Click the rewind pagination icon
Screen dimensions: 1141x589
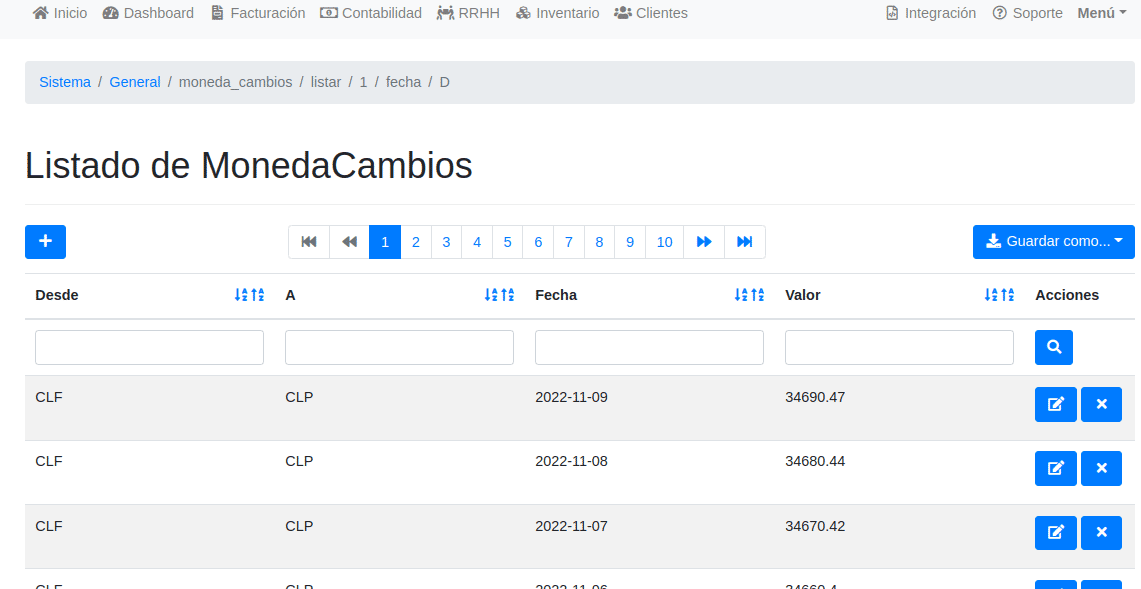point(349,242)
